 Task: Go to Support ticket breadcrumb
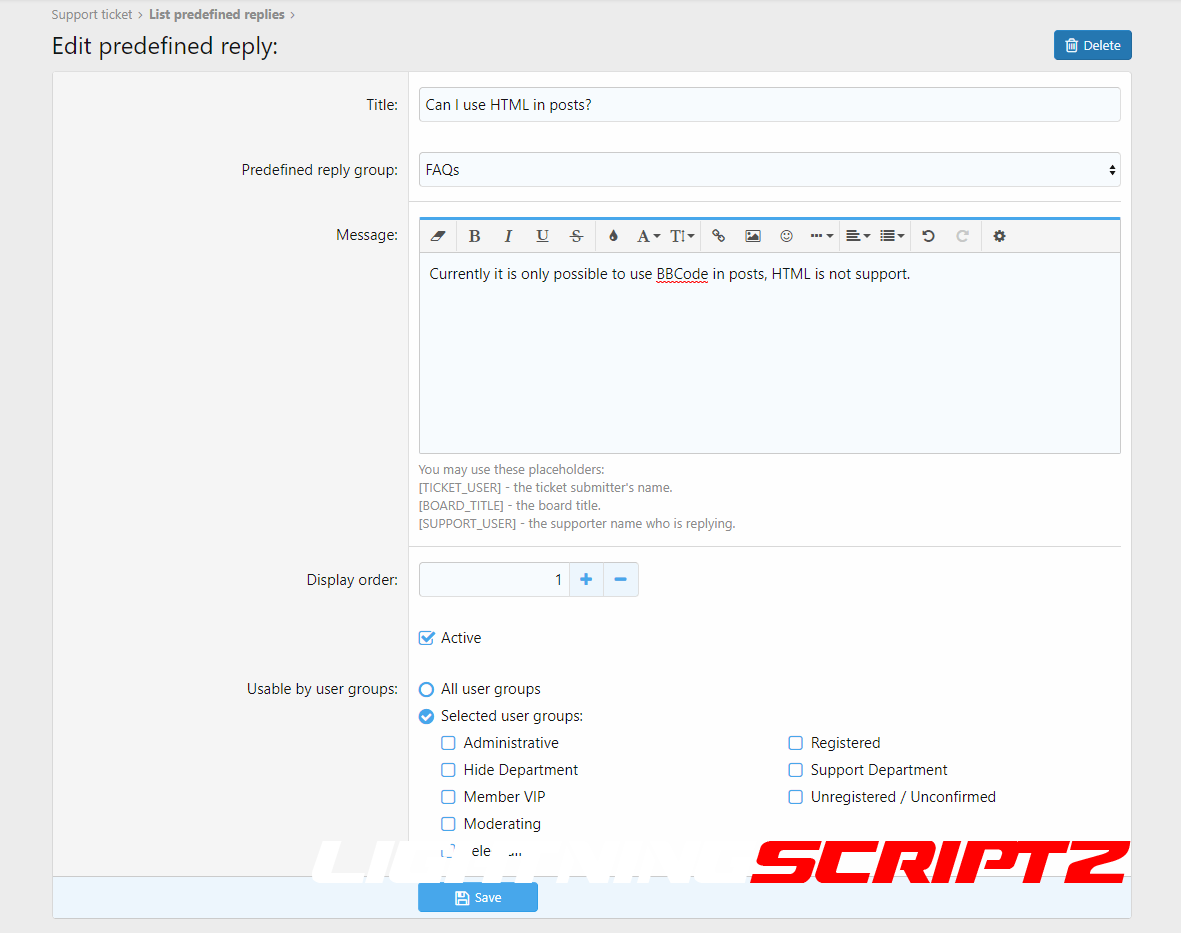click(92, 15)
